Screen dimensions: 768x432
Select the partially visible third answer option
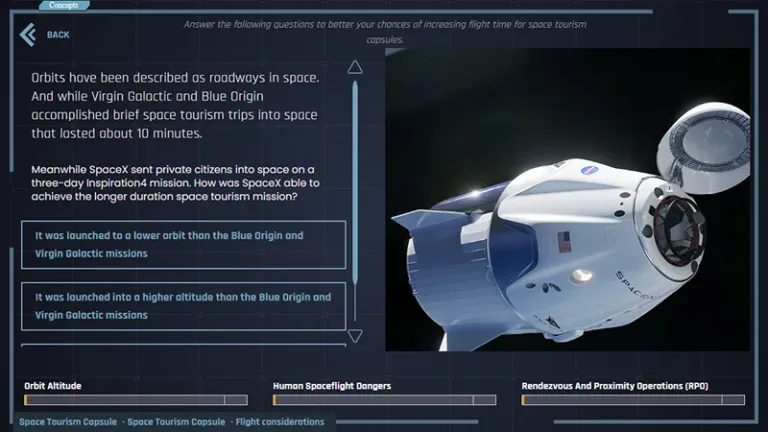183,346
